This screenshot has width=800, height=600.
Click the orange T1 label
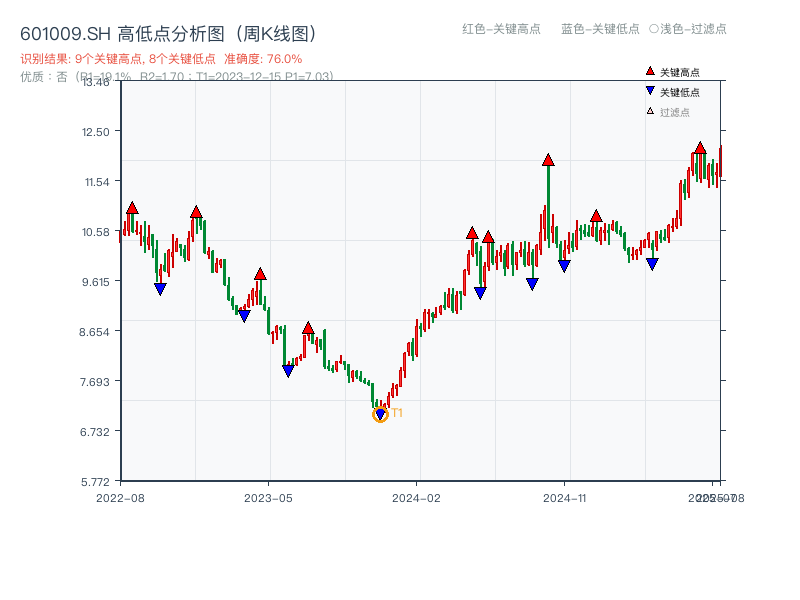(397, 413)
